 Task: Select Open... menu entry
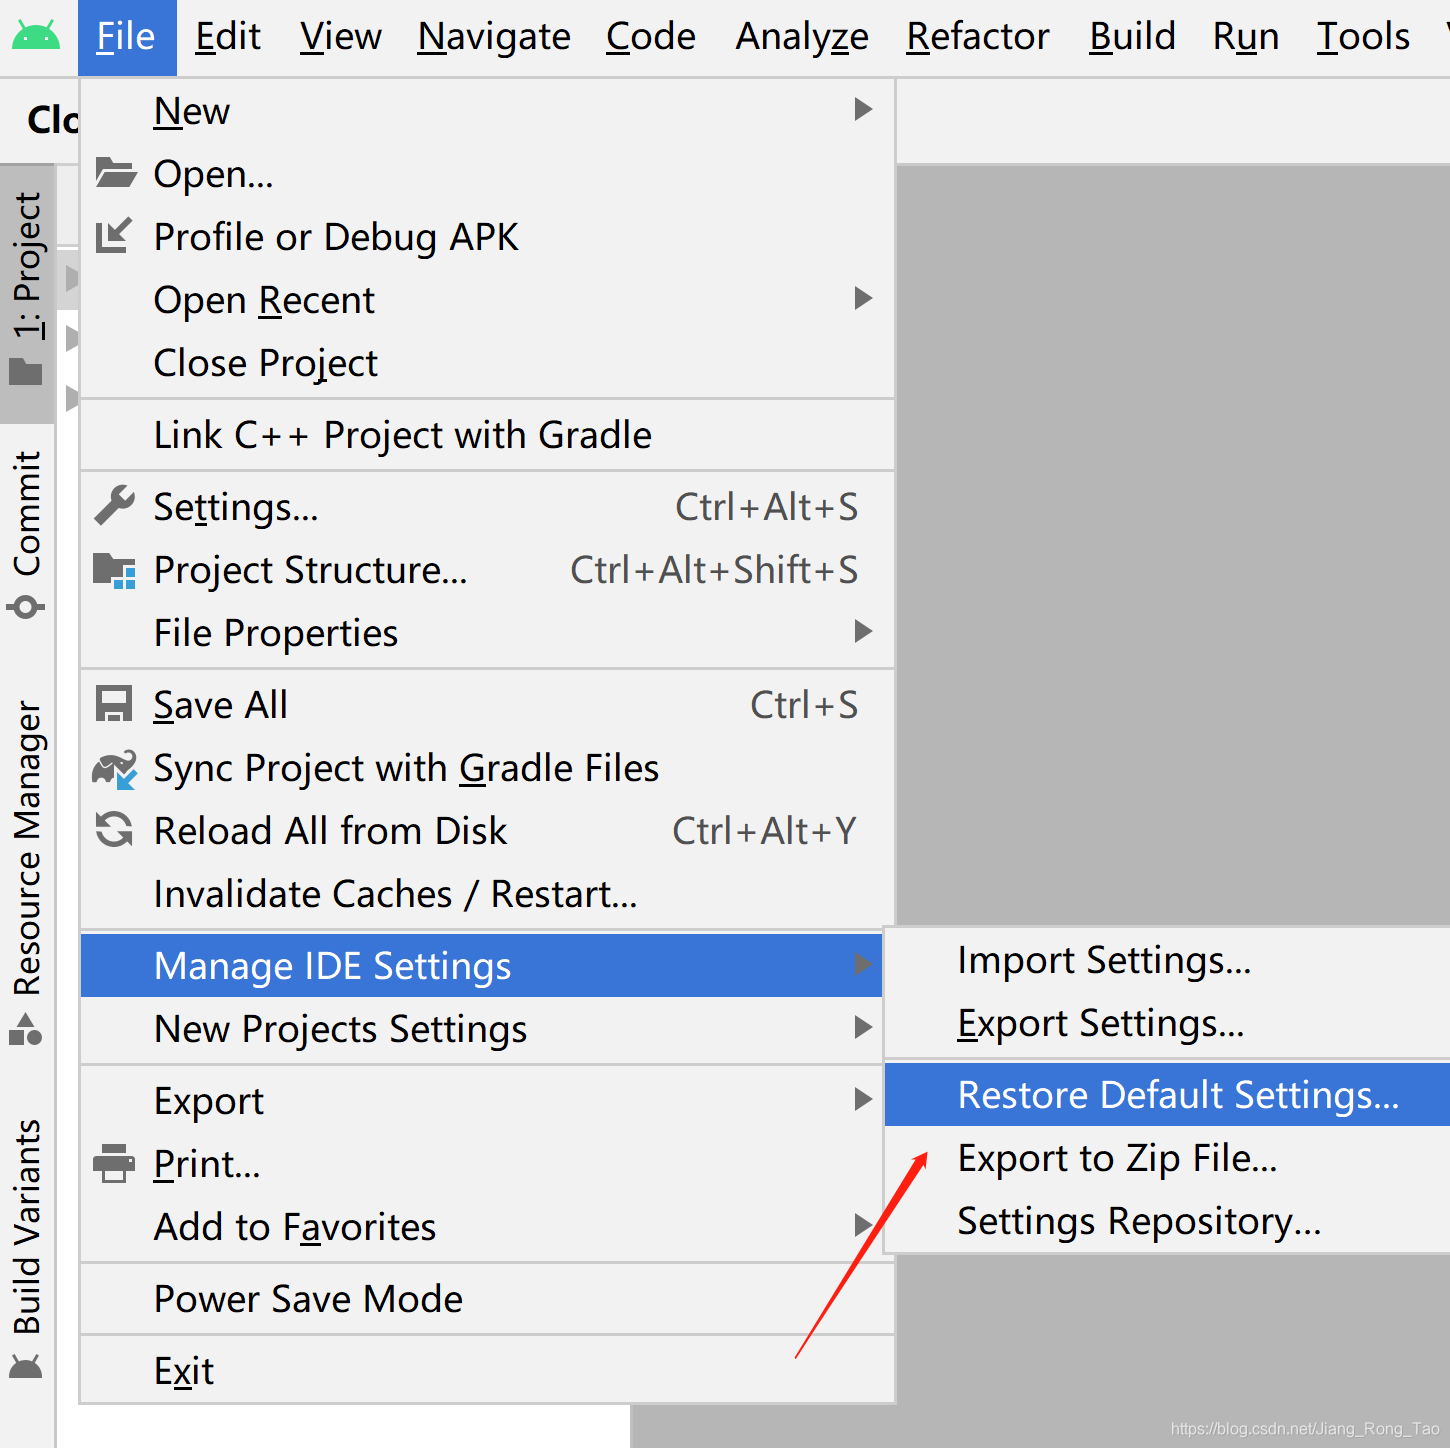[x=487, y=173]
